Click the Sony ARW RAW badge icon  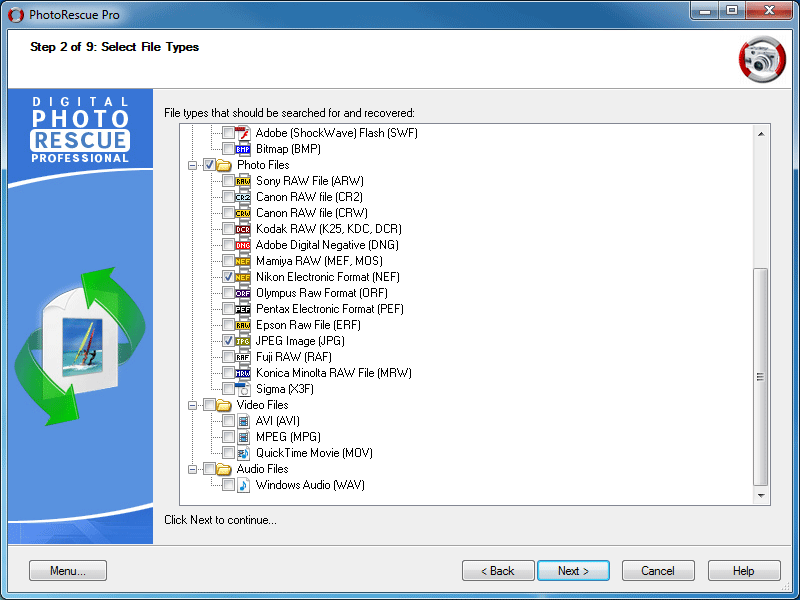243,181
